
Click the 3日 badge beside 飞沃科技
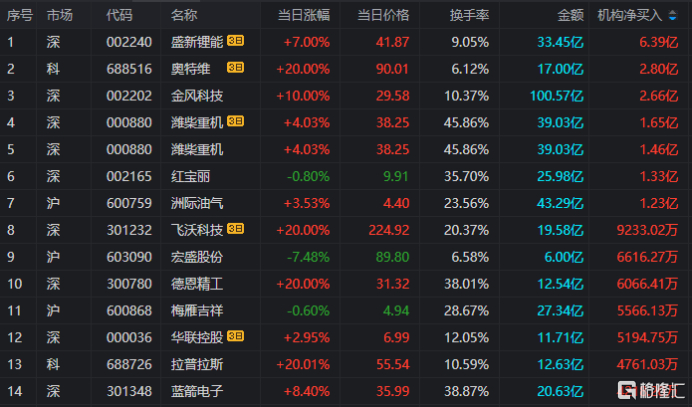236,230
